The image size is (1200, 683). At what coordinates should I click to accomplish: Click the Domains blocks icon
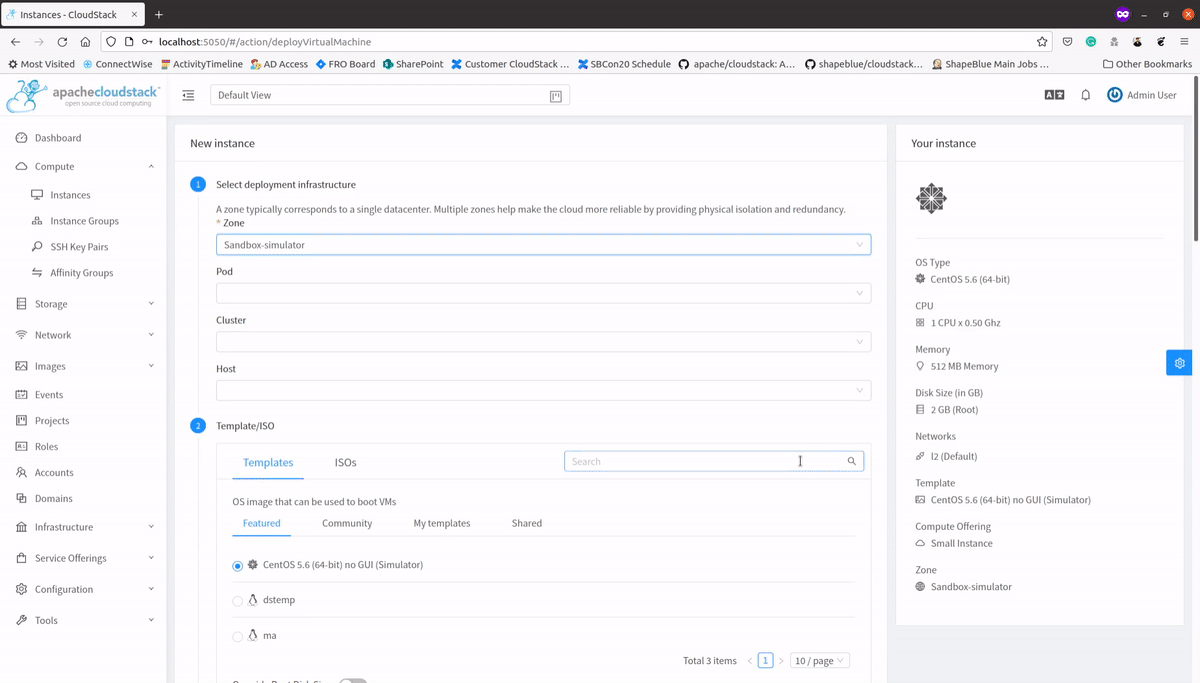click(22, 499)
